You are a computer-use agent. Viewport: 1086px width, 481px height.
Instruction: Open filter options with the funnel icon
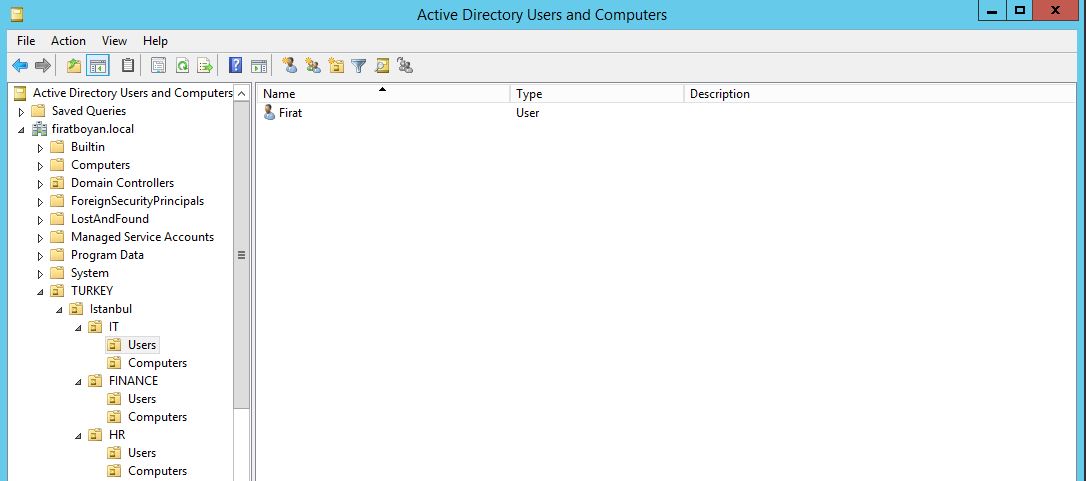point(358,66)
